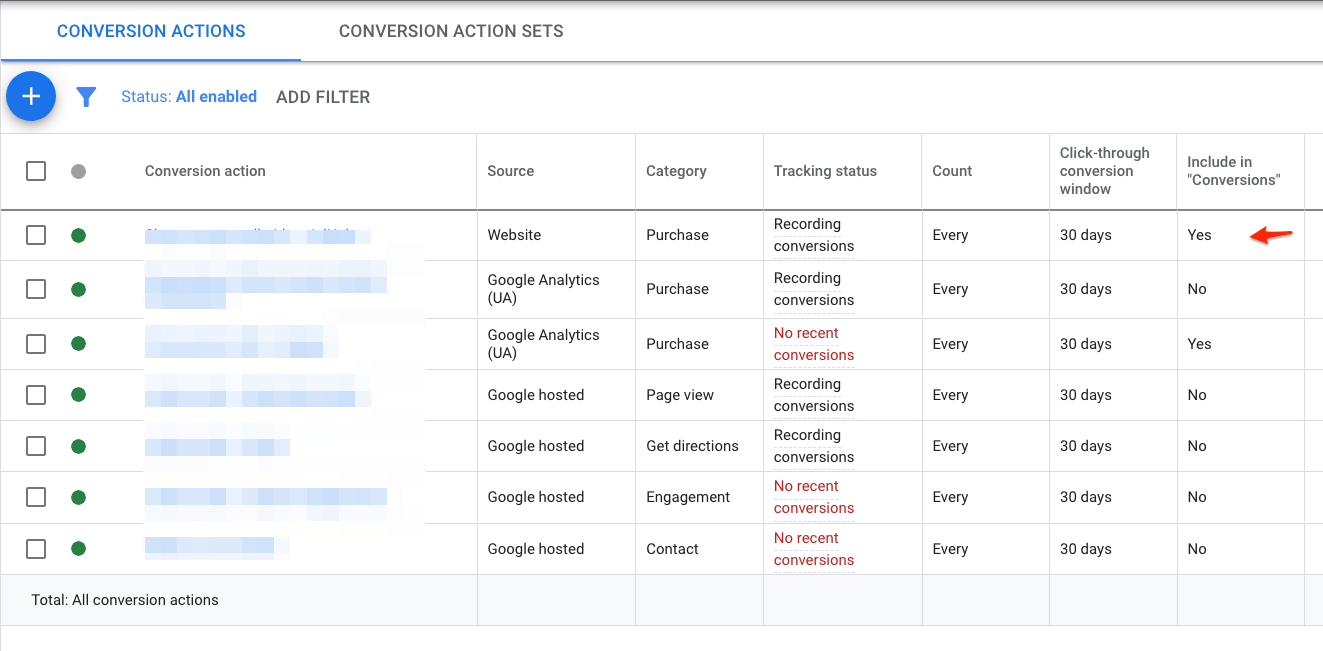Tick the select-all checkbox in table header

pos(36,171)
